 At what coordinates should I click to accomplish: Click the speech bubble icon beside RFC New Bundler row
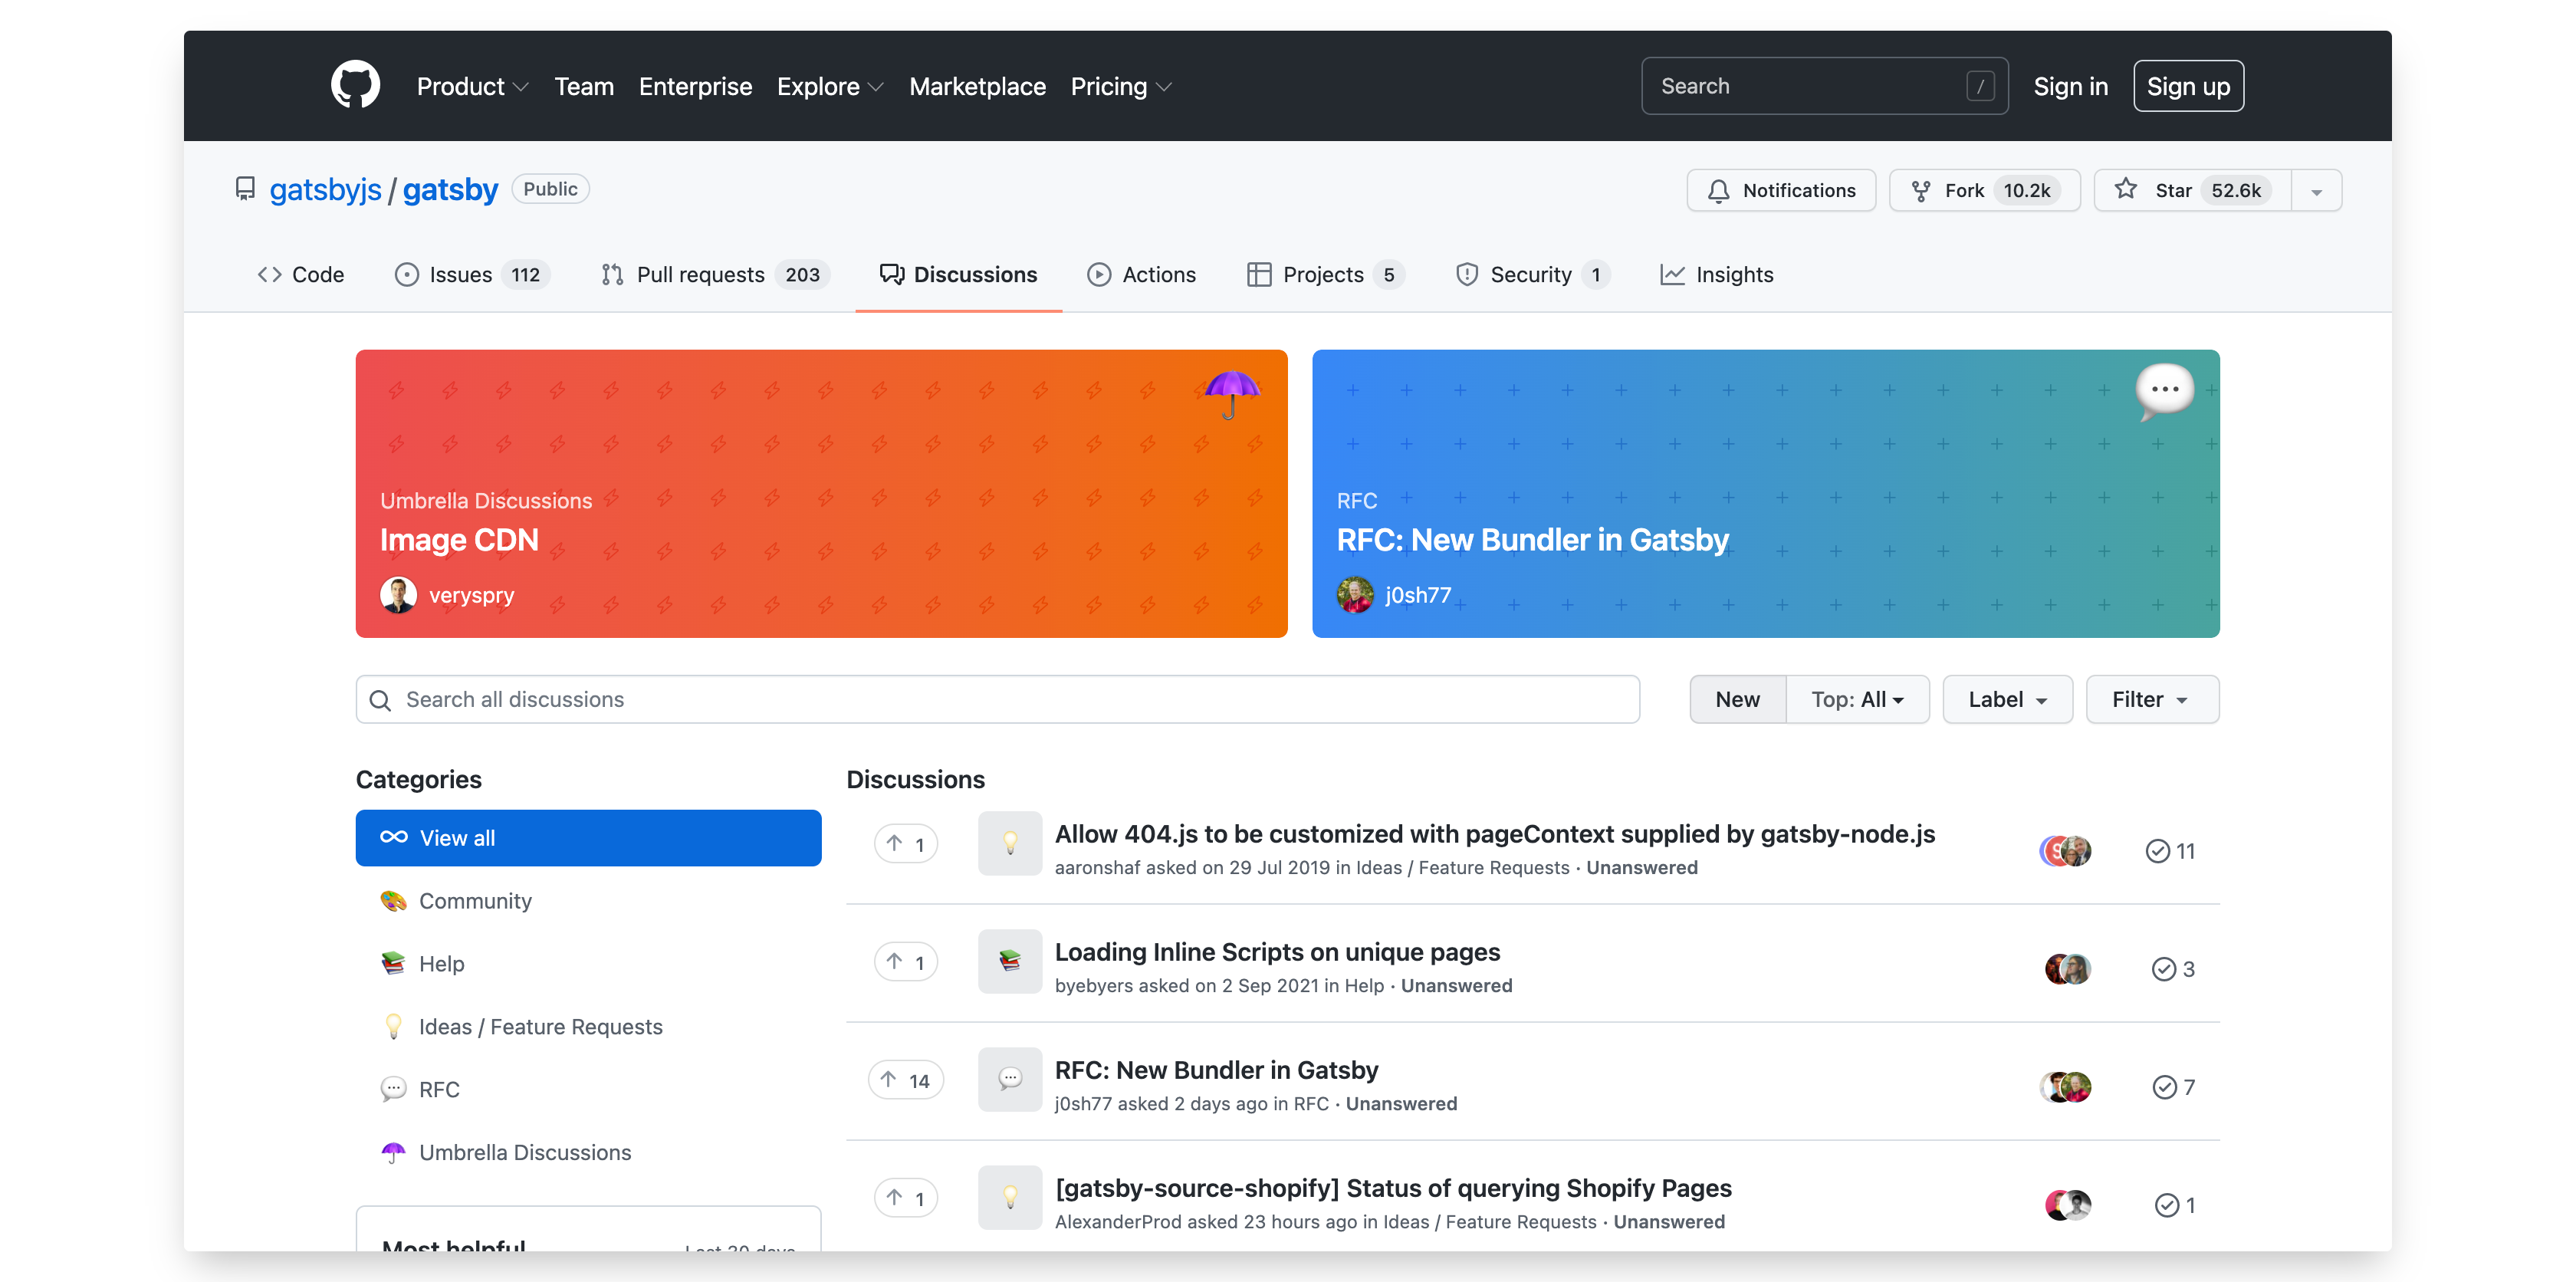tap(1010, 1079)
